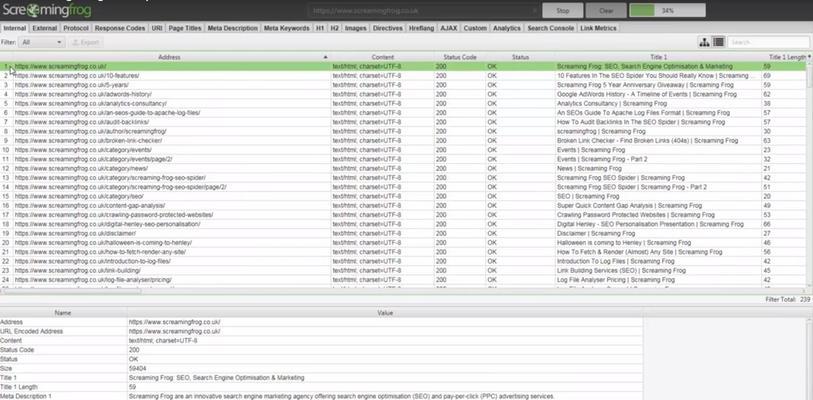Click the Search box above the table
The width and height of the screenshot is (813, 400).
pos(768,43)
